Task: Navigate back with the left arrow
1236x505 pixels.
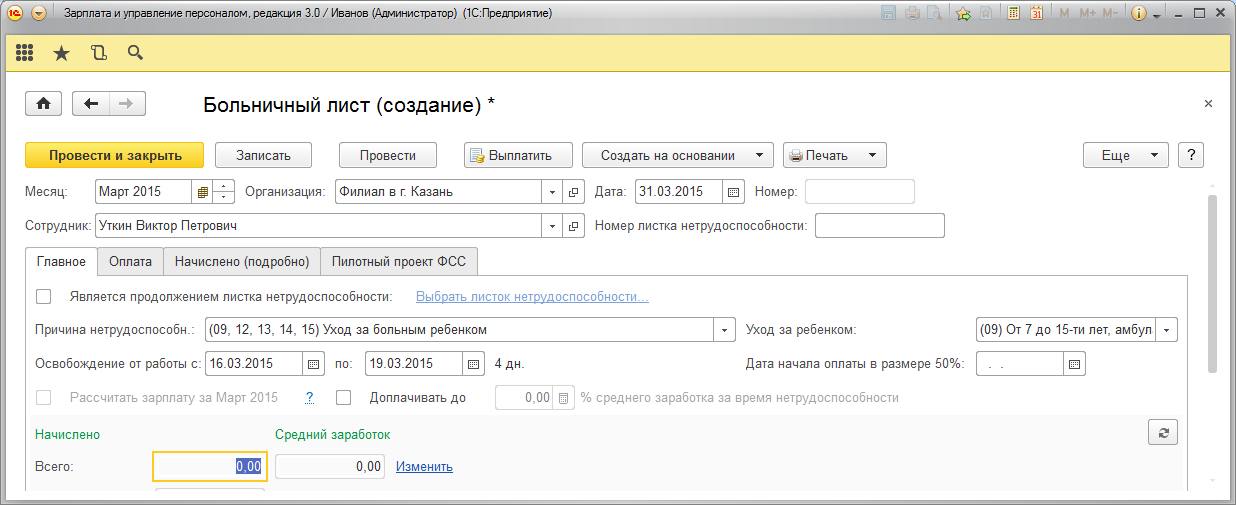Action: coord(92,104)
